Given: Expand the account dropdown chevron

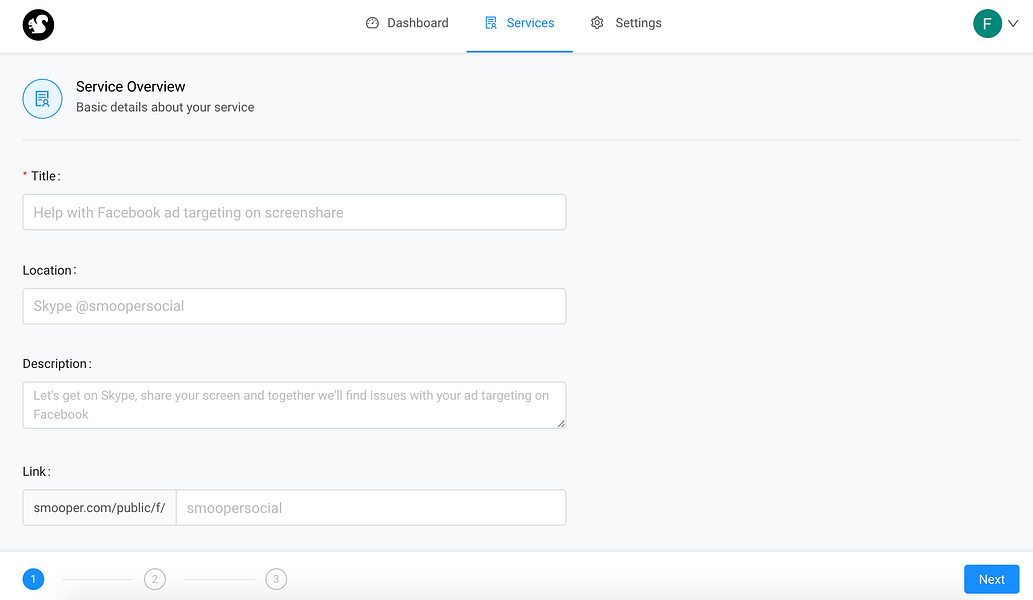Looking at the screenshot, I should coord(1013,23).
